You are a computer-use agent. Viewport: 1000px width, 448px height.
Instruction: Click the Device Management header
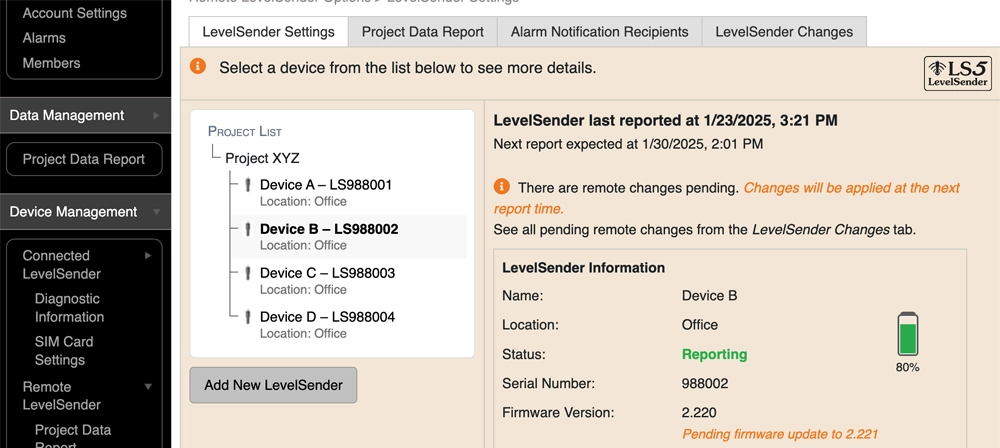tap(85, 212)
